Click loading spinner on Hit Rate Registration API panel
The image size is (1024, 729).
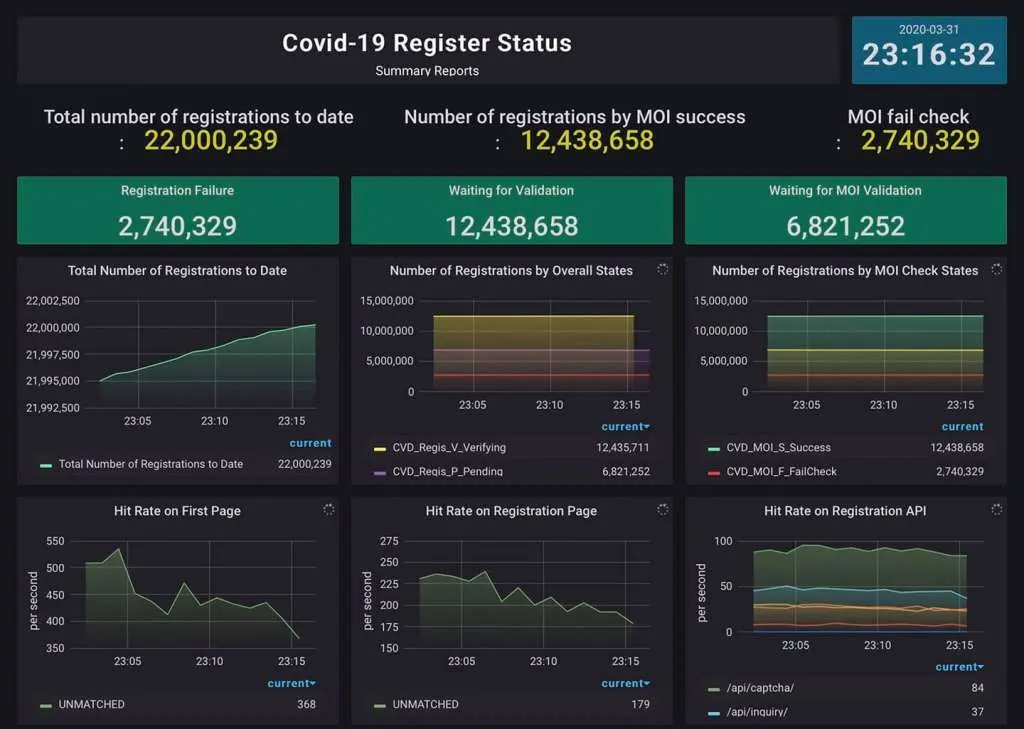pyautogui.click(x=996, y=510)
